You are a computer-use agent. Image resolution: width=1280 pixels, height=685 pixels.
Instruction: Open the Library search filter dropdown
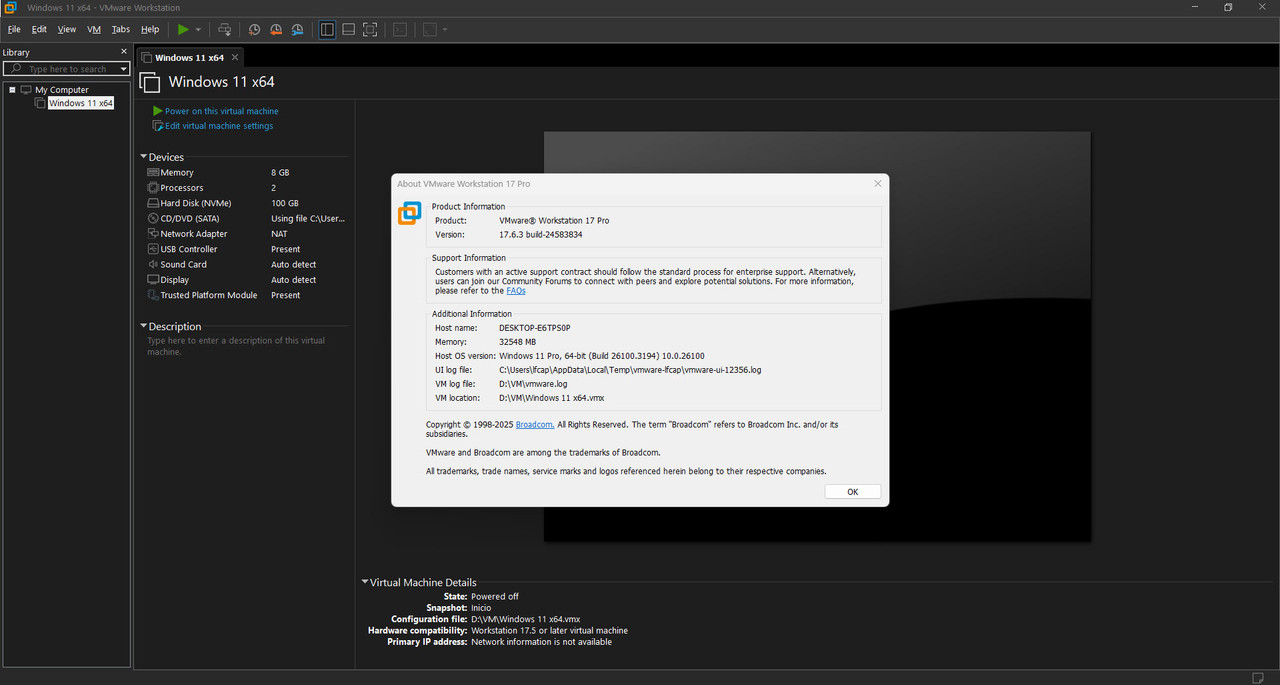[x=124, y=69]
